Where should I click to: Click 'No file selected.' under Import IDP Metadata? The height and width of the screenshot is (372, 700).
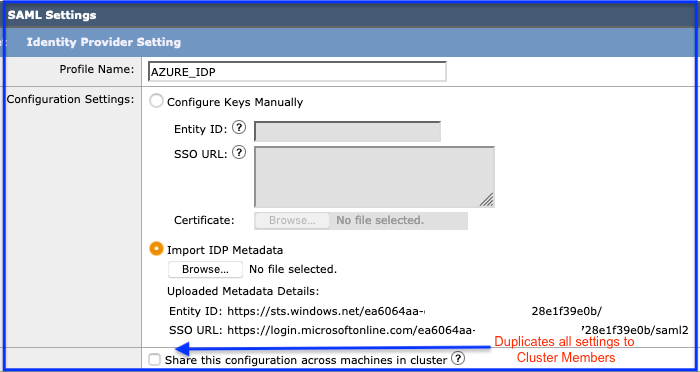coord(293,269)
